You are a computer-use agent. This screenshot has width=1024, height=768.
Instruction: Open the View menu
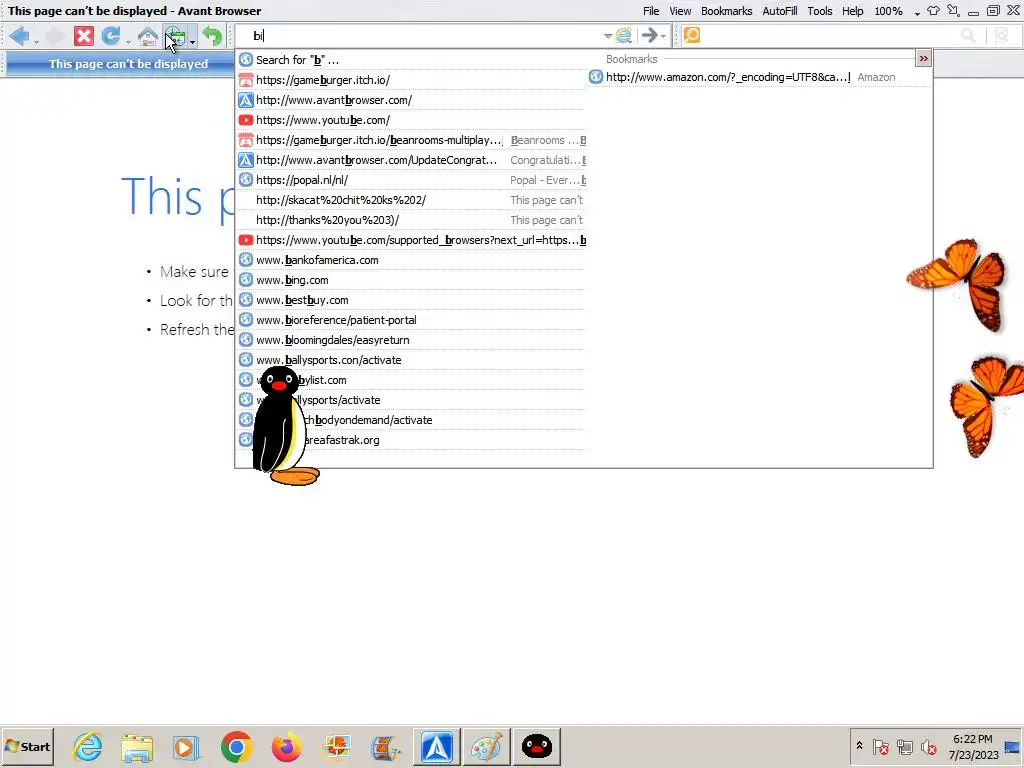[680, 11]
